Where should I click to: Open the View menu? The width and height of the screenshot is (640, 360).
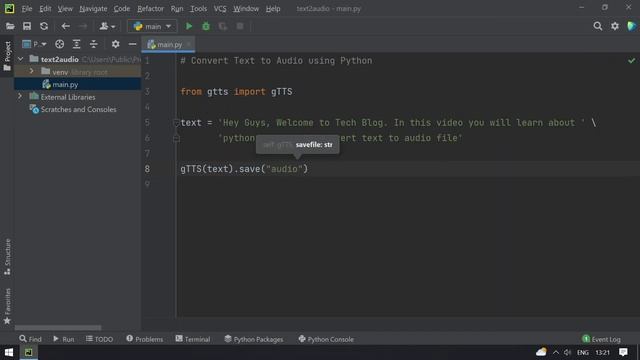65,9
